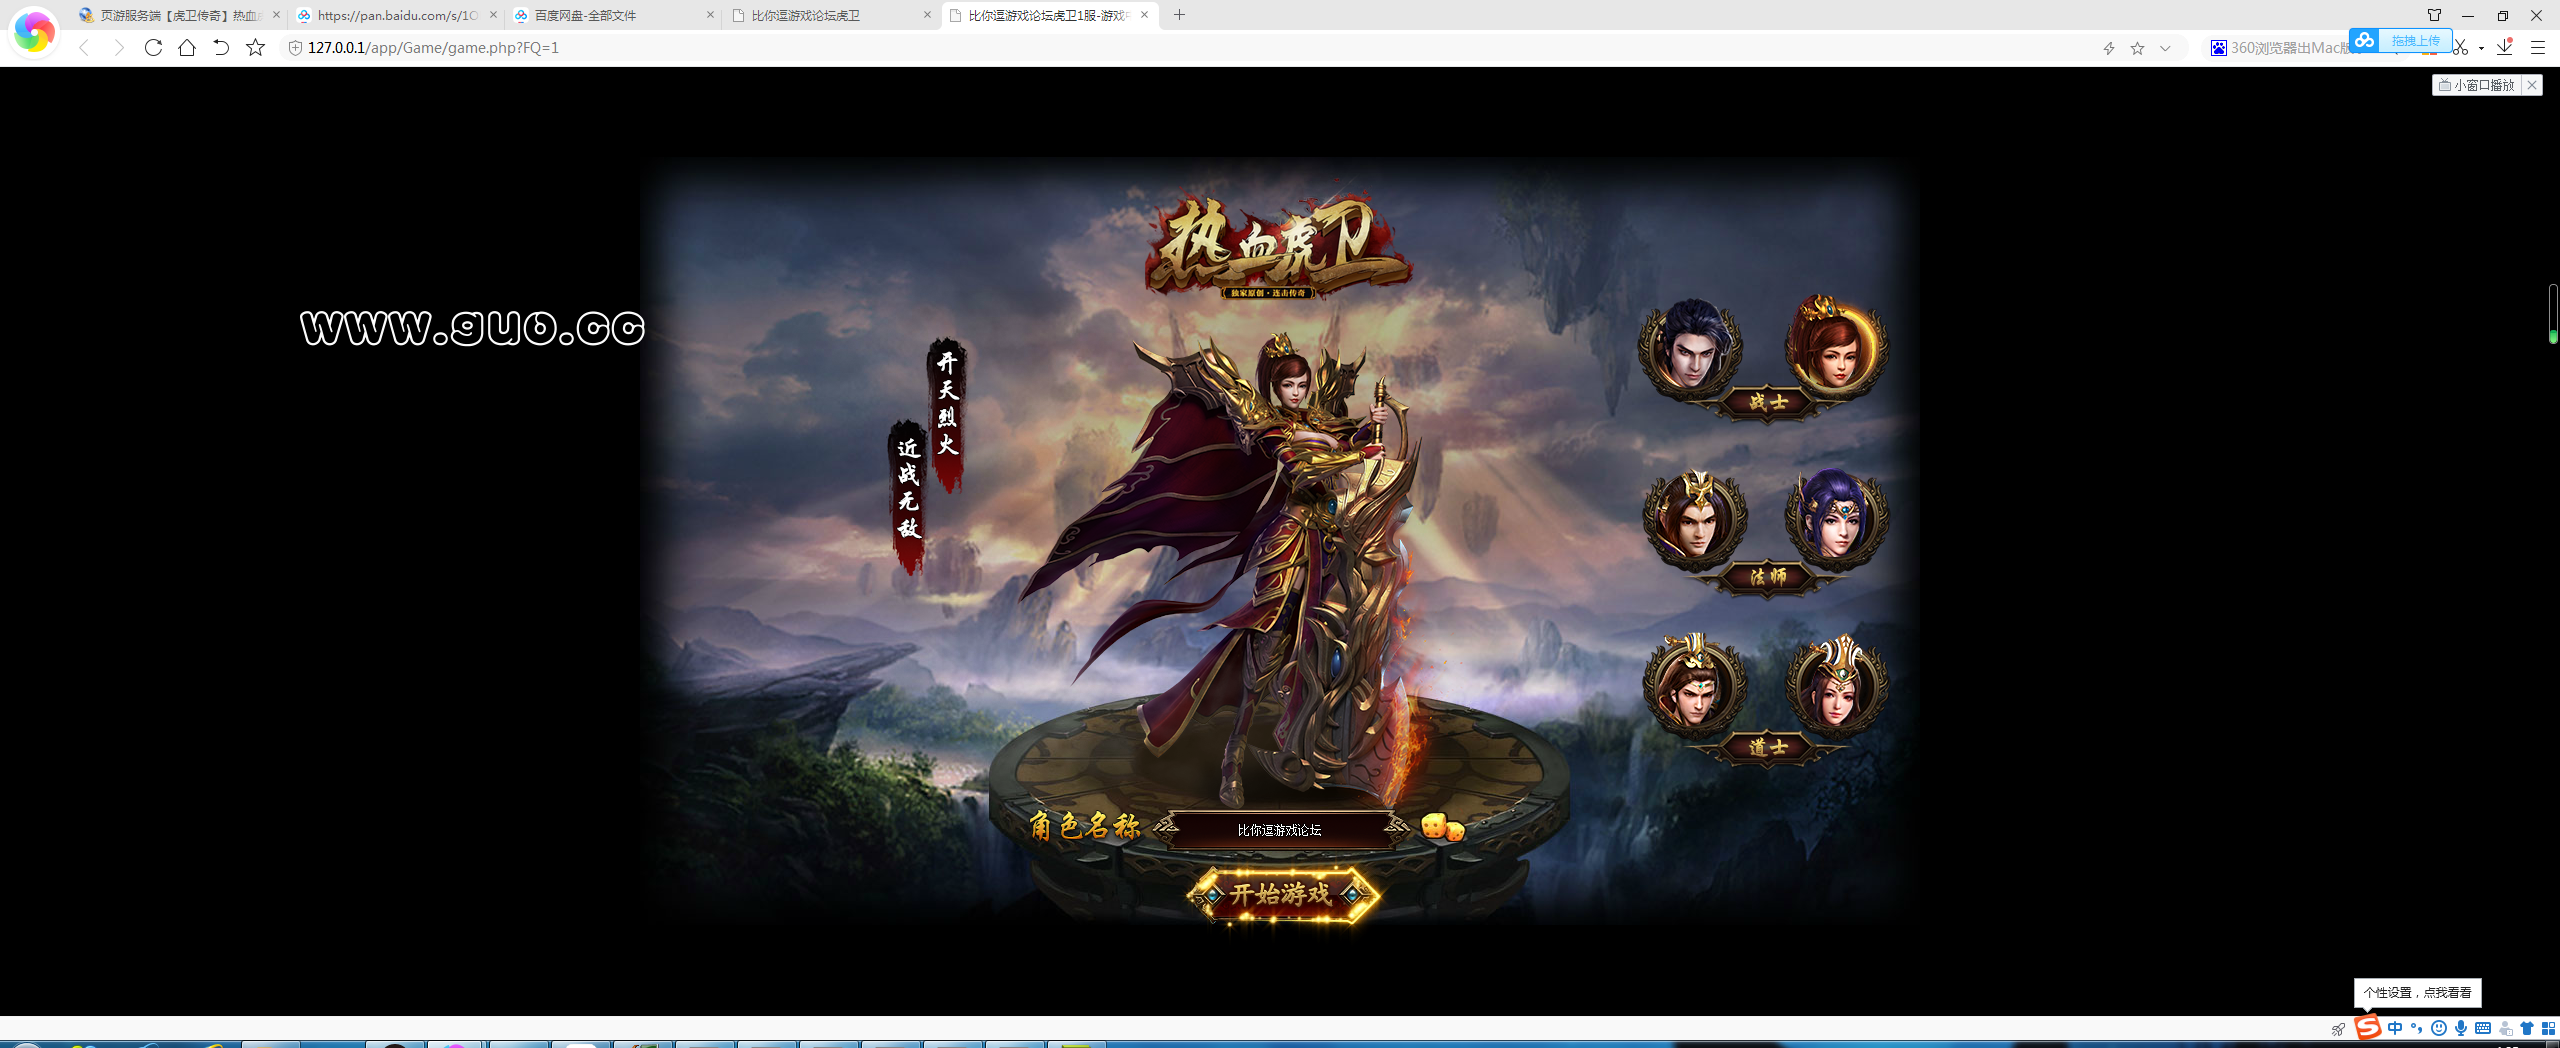The image size is (2560, 1048).
Task: Select the red-haired female warrior portrait
Action: pos(1836,346)
